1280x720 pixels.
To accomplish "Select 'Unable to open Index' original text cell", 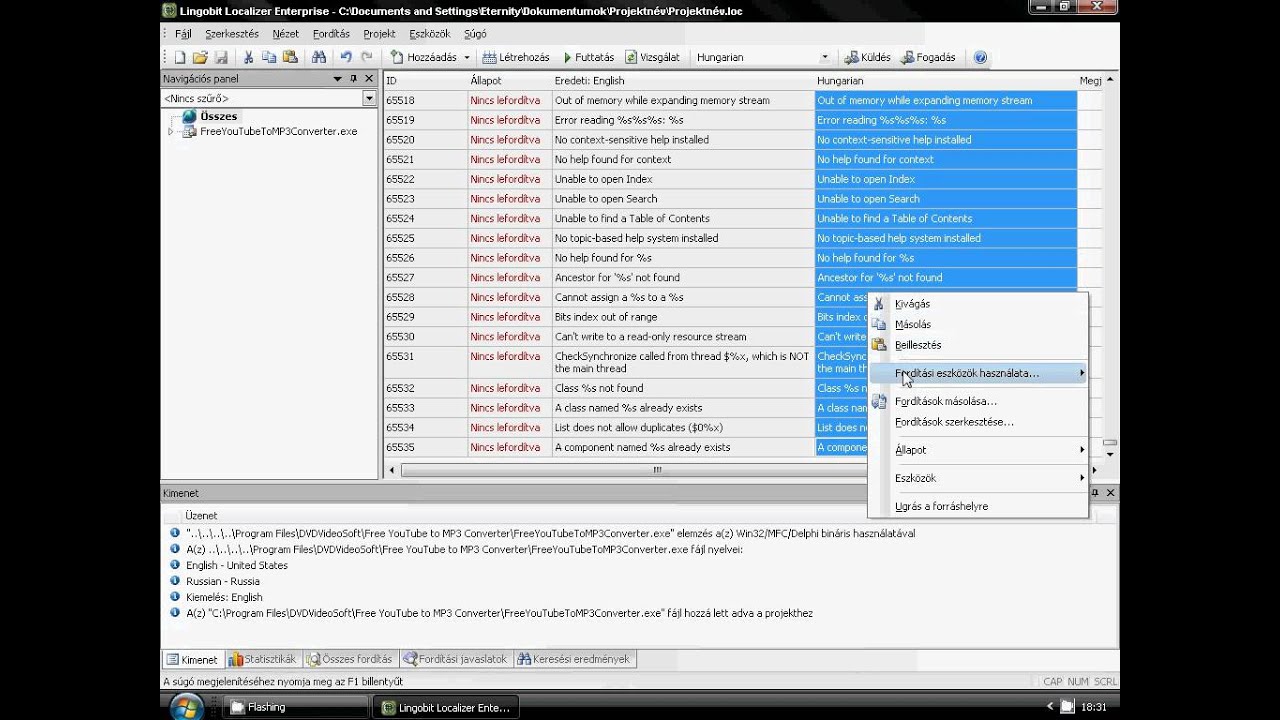I will point(683,179).
